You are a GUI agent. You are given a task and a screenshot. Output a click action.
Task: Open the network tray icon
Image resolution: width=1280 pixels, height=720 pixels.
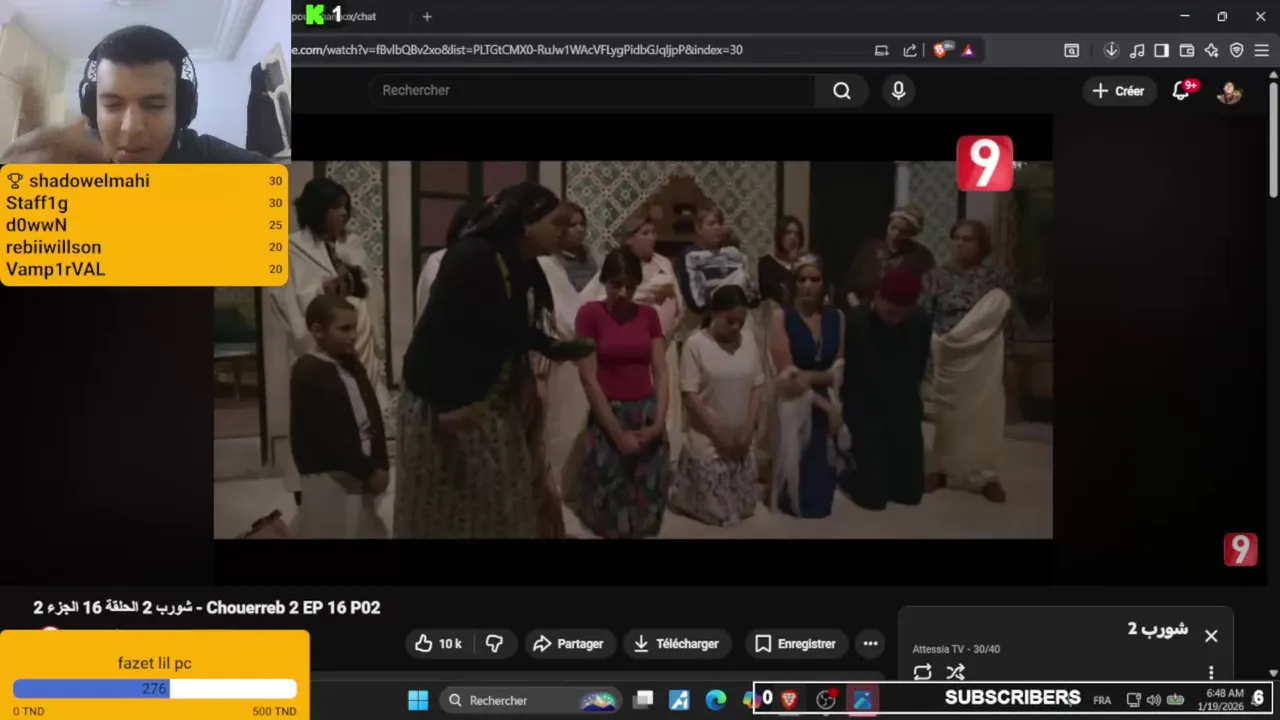[1133, 700]
